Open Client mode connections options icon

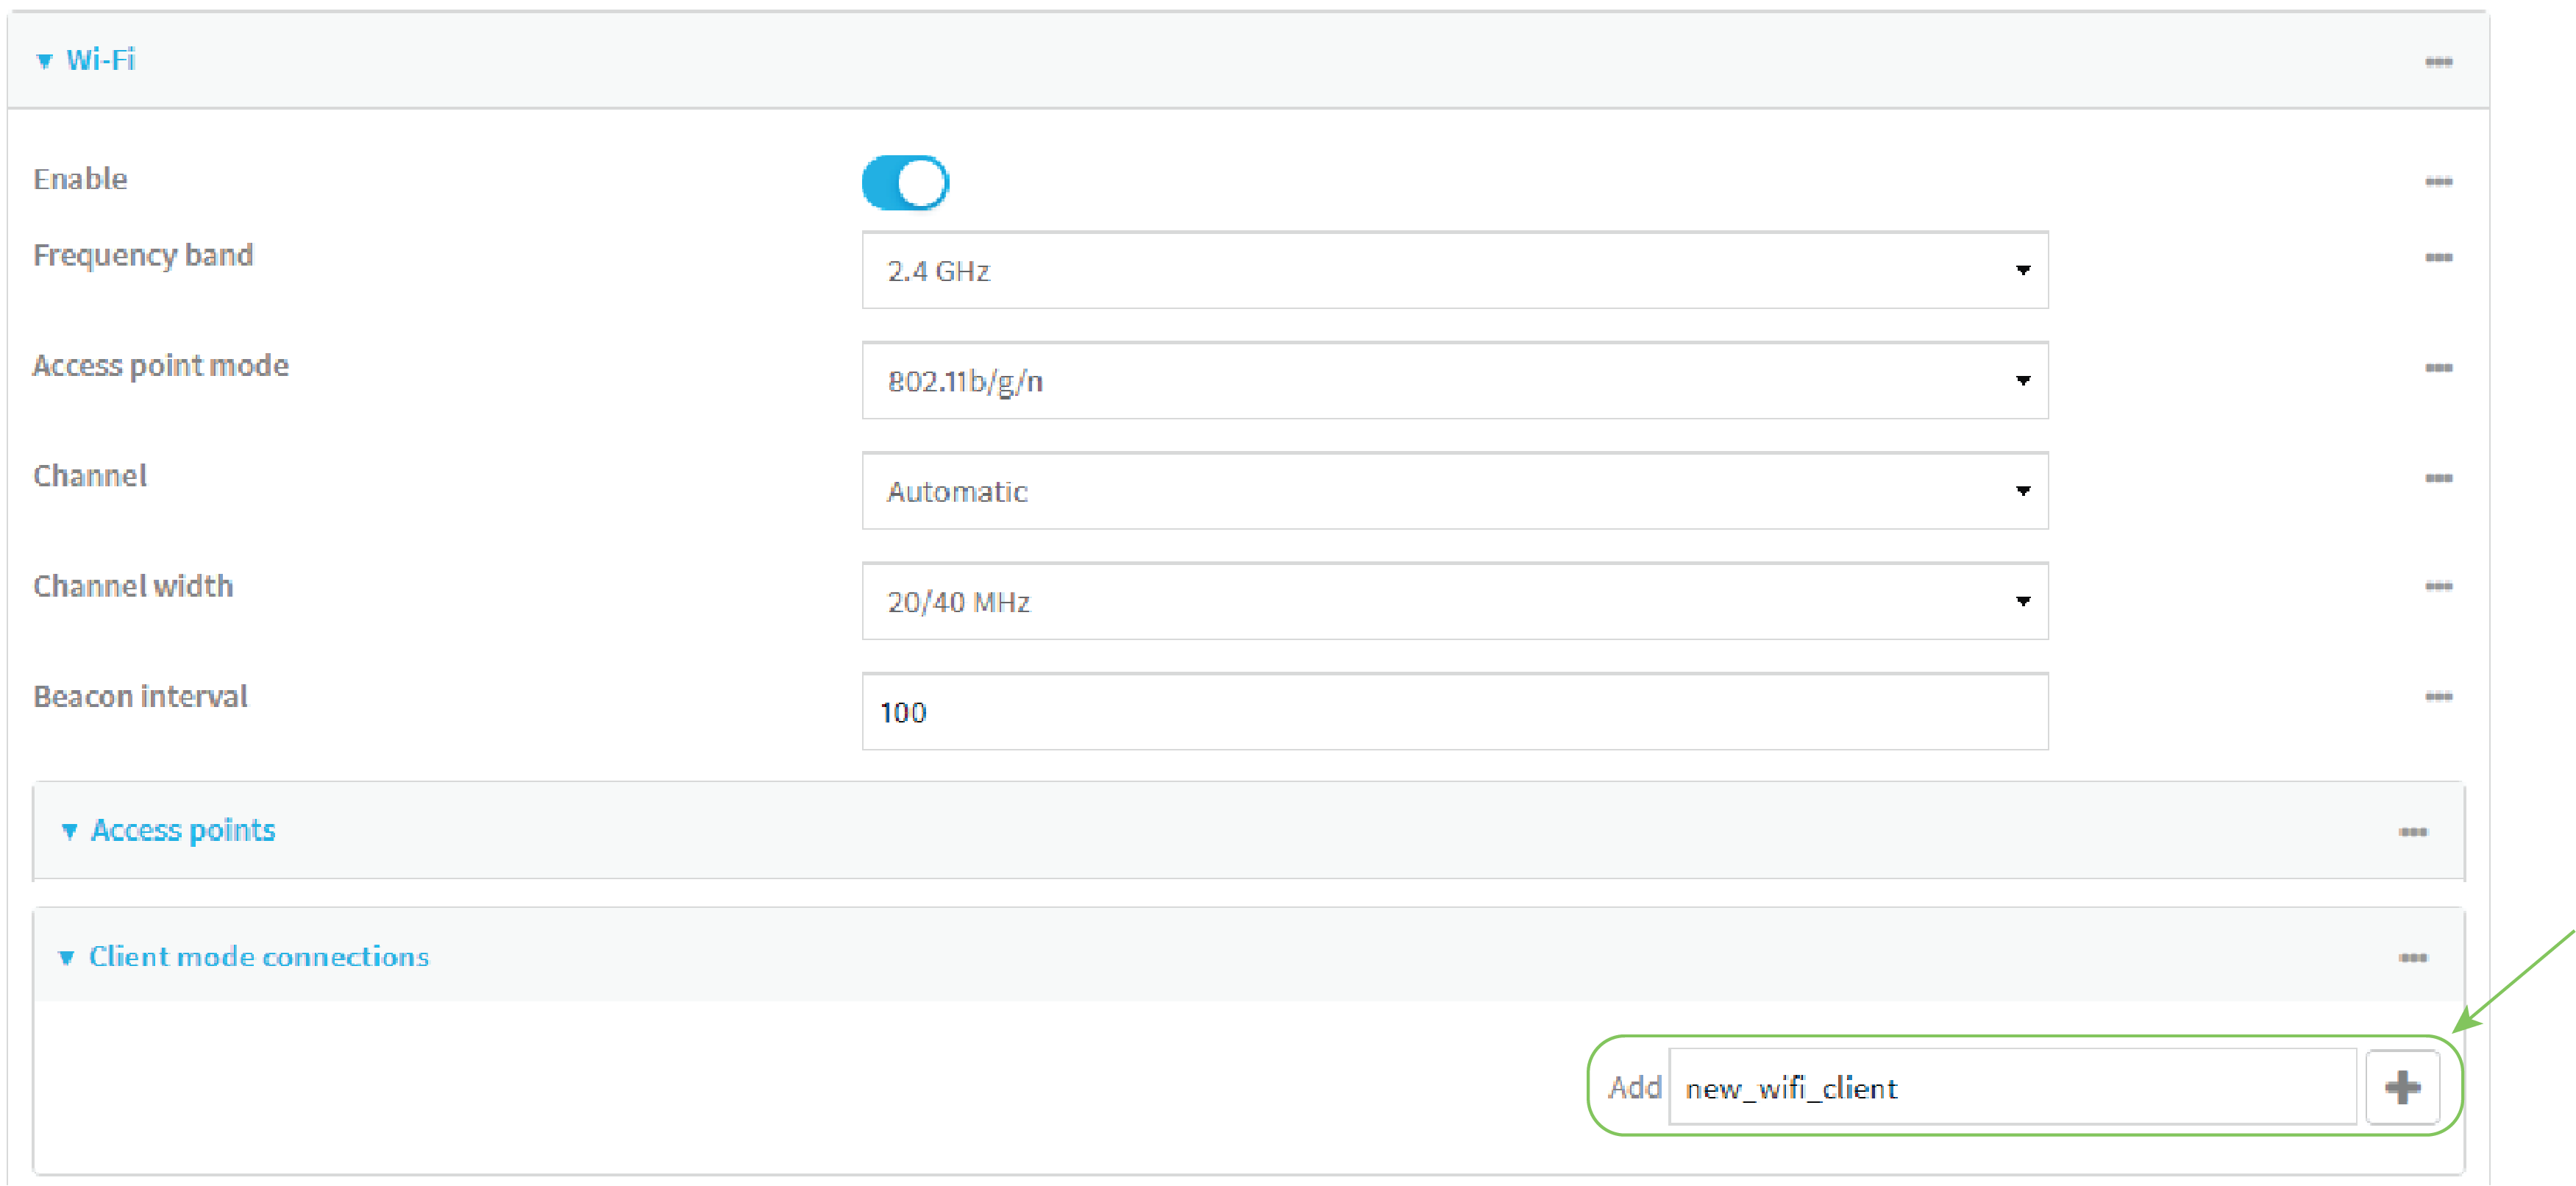(x=2412, y=958)
